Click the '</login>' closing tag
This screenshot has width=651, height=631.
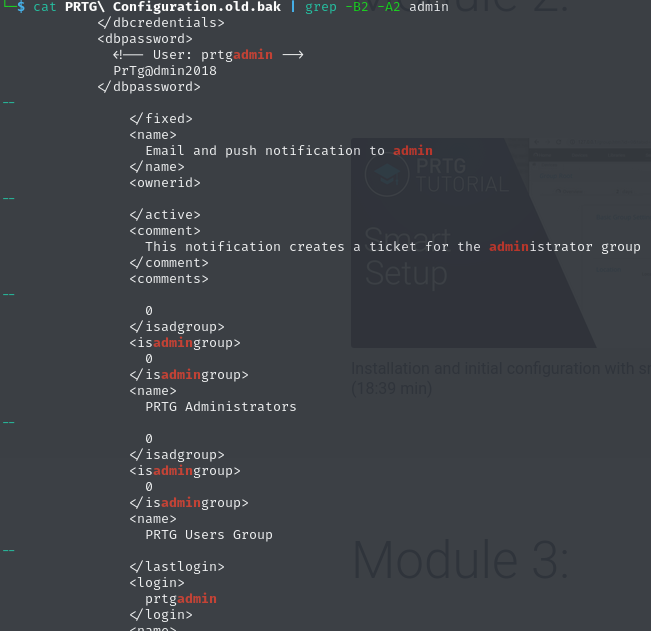[161, 615]
